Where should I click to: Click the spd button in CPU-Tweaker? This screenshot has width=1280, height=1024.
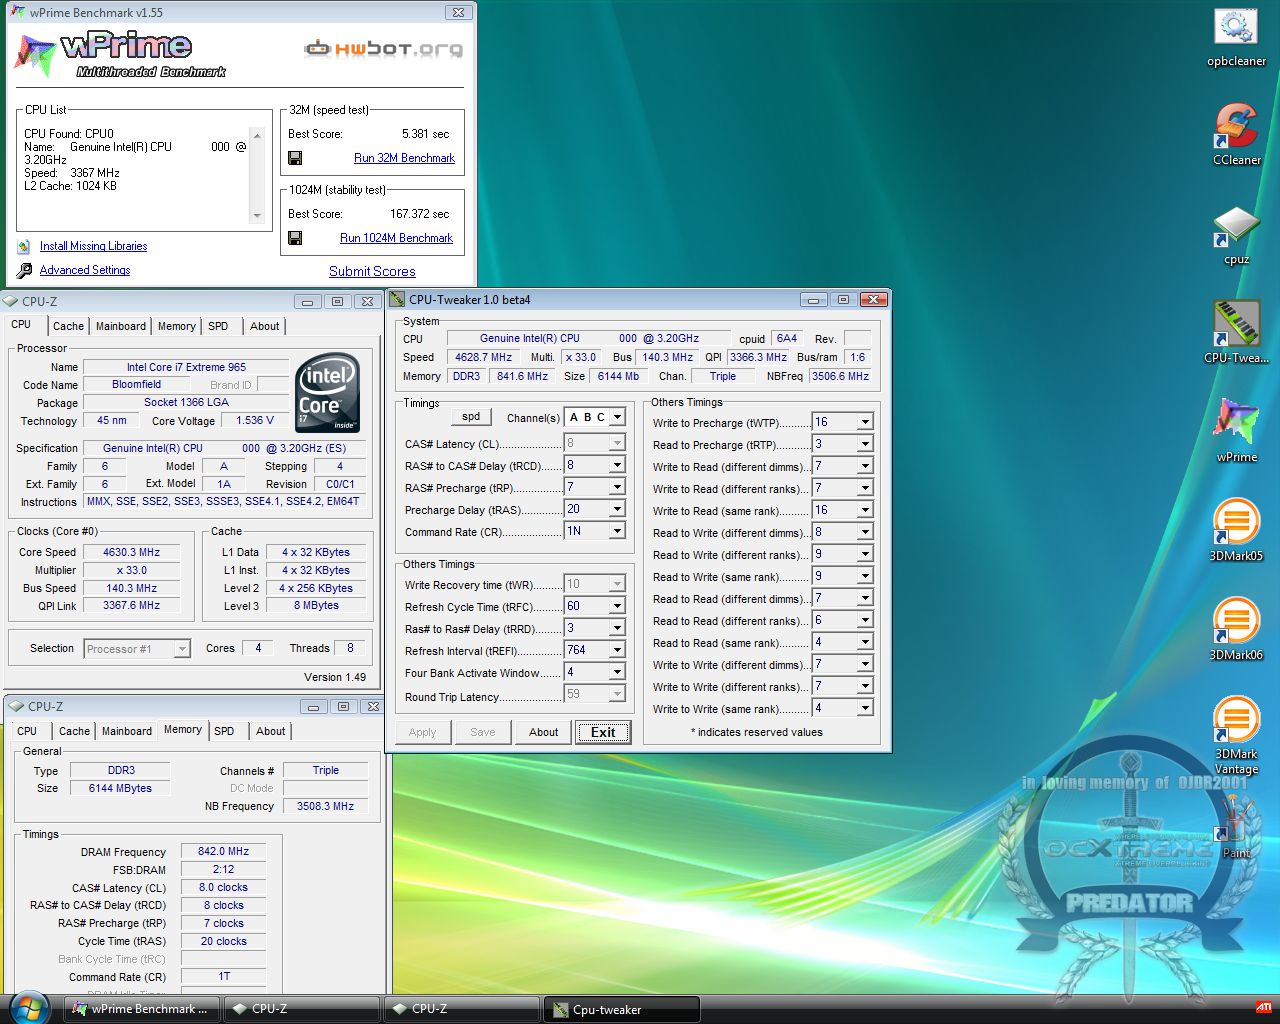(x=471, y=417)
